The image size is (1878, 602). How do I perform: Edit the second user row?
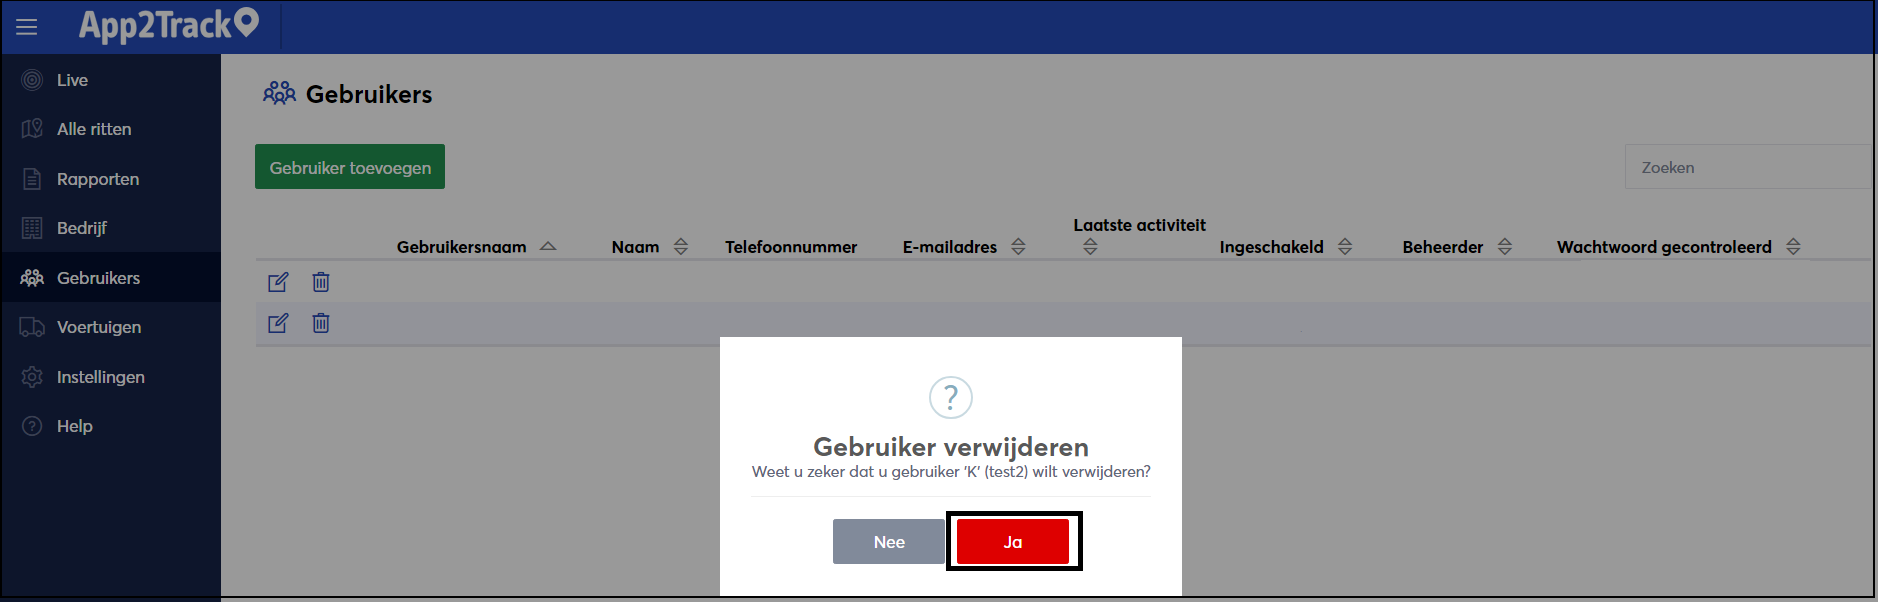[x=278, y=323]
